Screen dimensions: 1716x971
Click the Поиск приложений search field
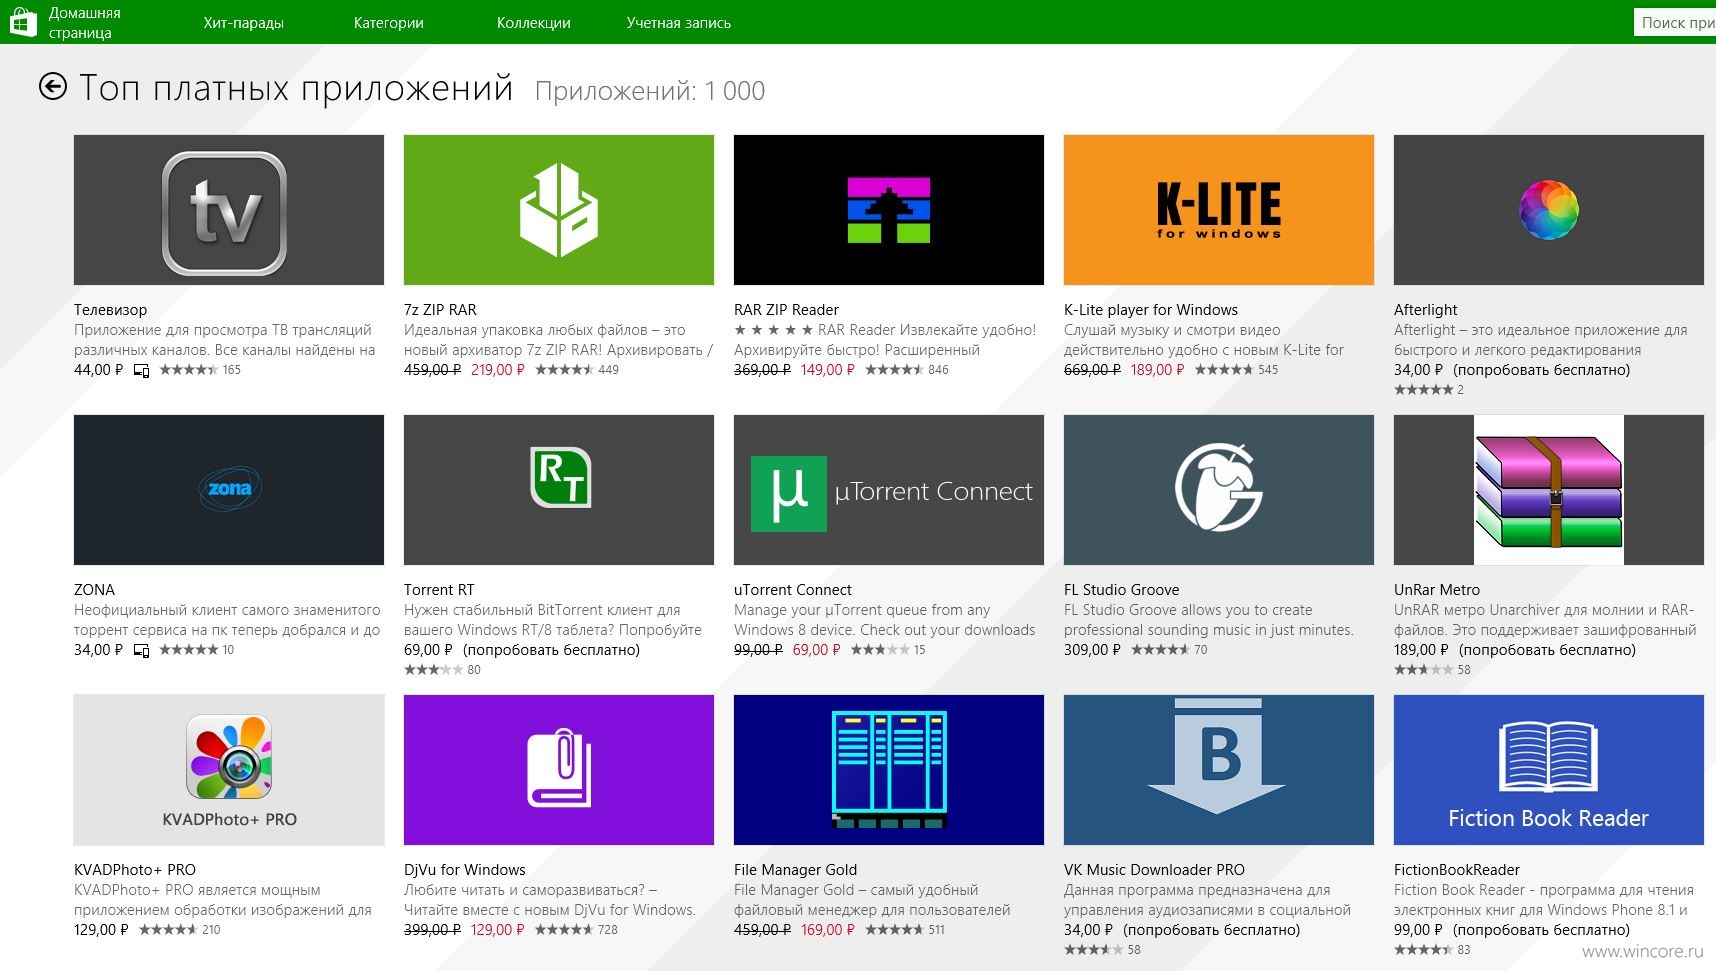click(x=1675, y=22)
